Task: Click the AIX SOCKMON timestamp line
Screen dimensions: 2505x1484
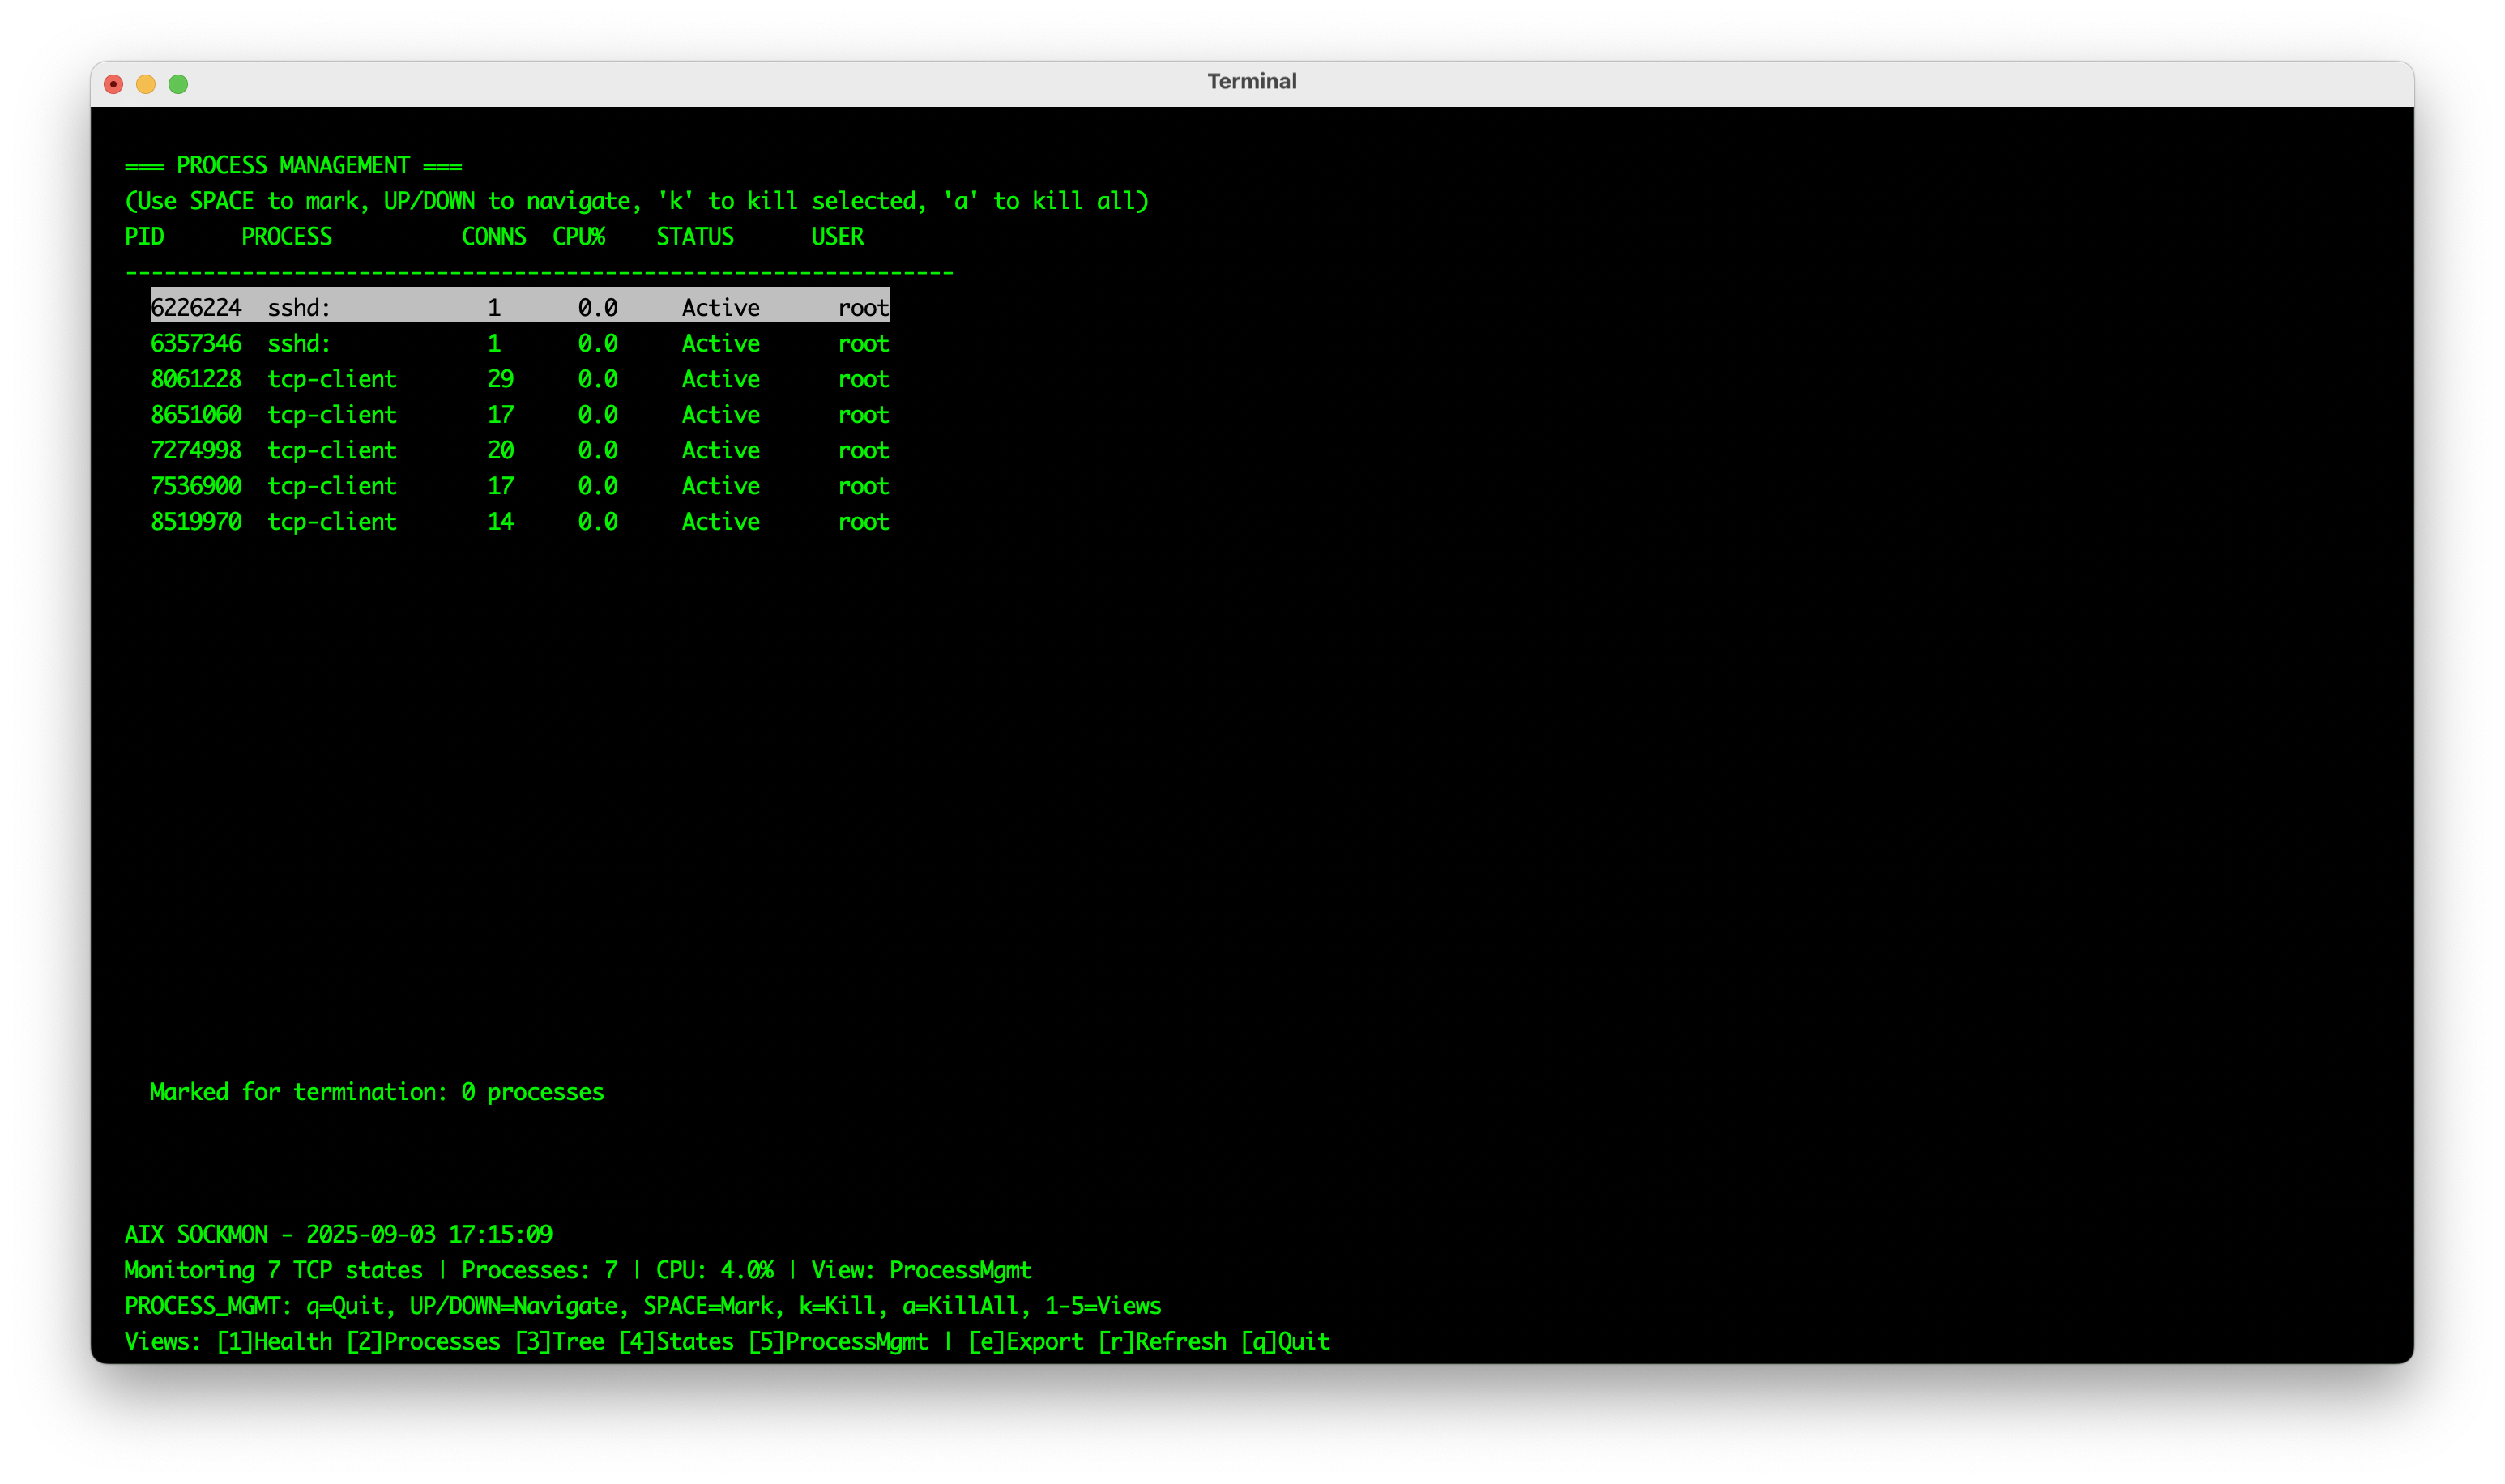Action: pyautogui.click(x=338, y=1235)
